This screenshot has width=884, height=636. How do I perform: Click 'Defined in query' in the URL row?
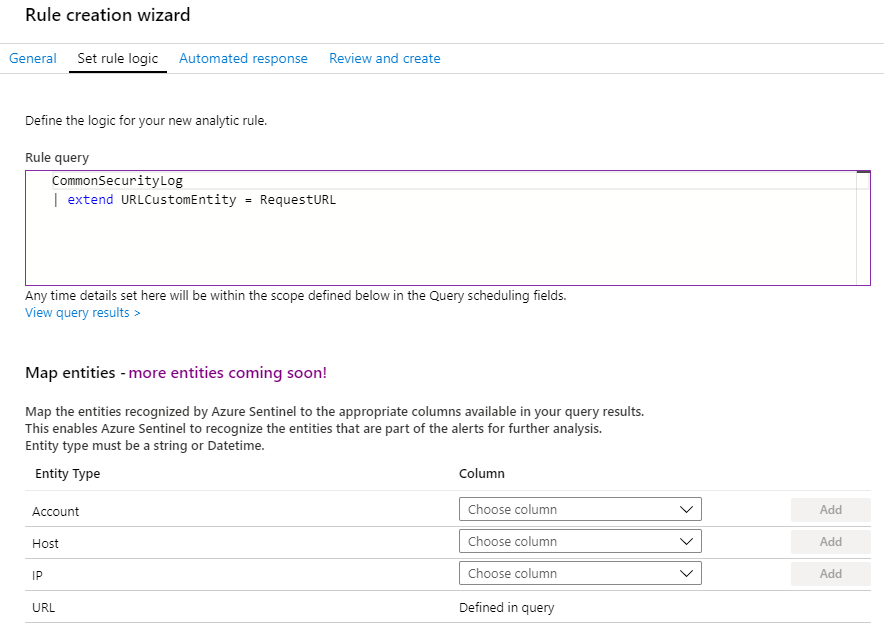tap(506, 607)
